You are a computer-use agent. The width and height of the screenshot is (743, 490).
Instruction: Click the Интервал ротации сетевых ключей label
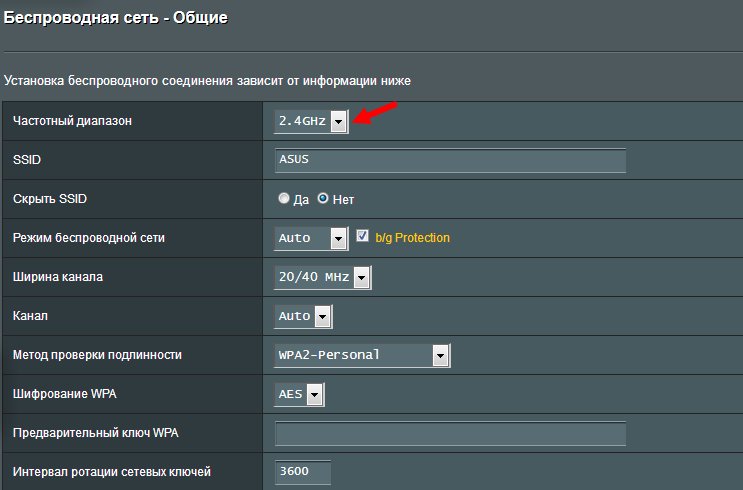111,472
